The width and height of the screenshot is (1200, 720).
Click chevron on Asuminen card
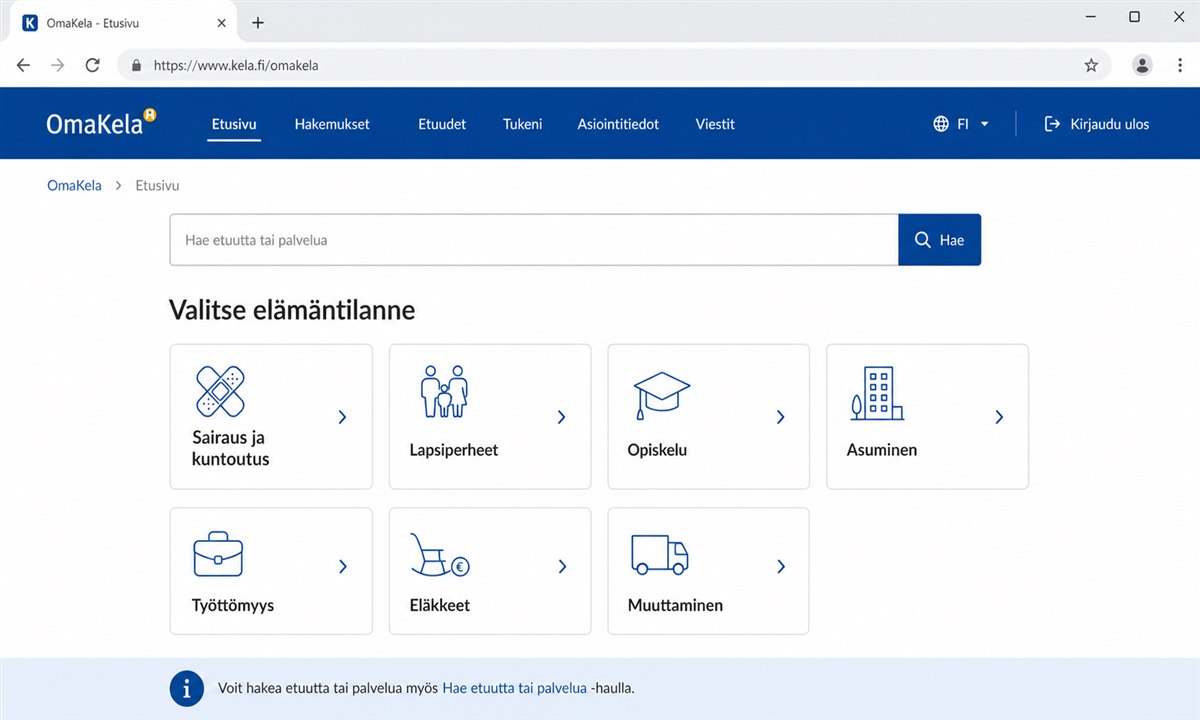pyautogui.click(x=999, y=417)
